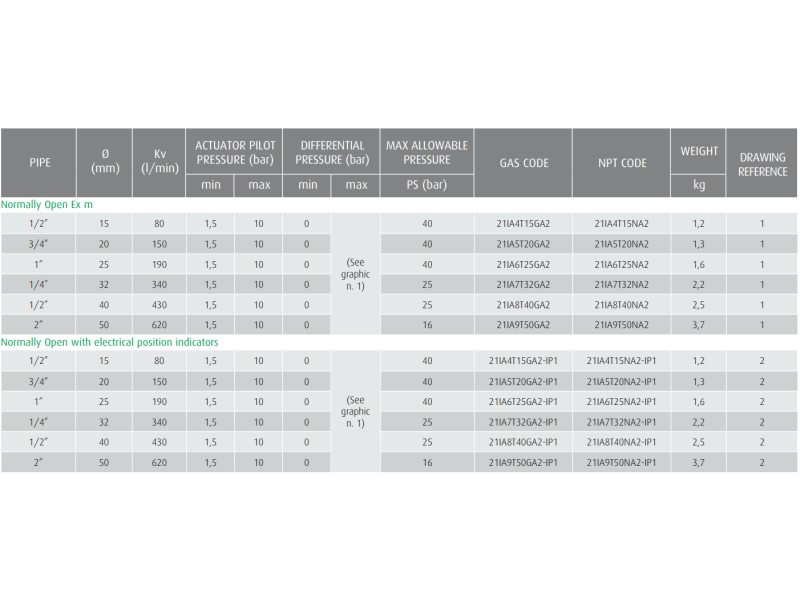Click the PIPE column header
Image resolution: width=800 pixels, height=600 pixels.
[39, 162]
